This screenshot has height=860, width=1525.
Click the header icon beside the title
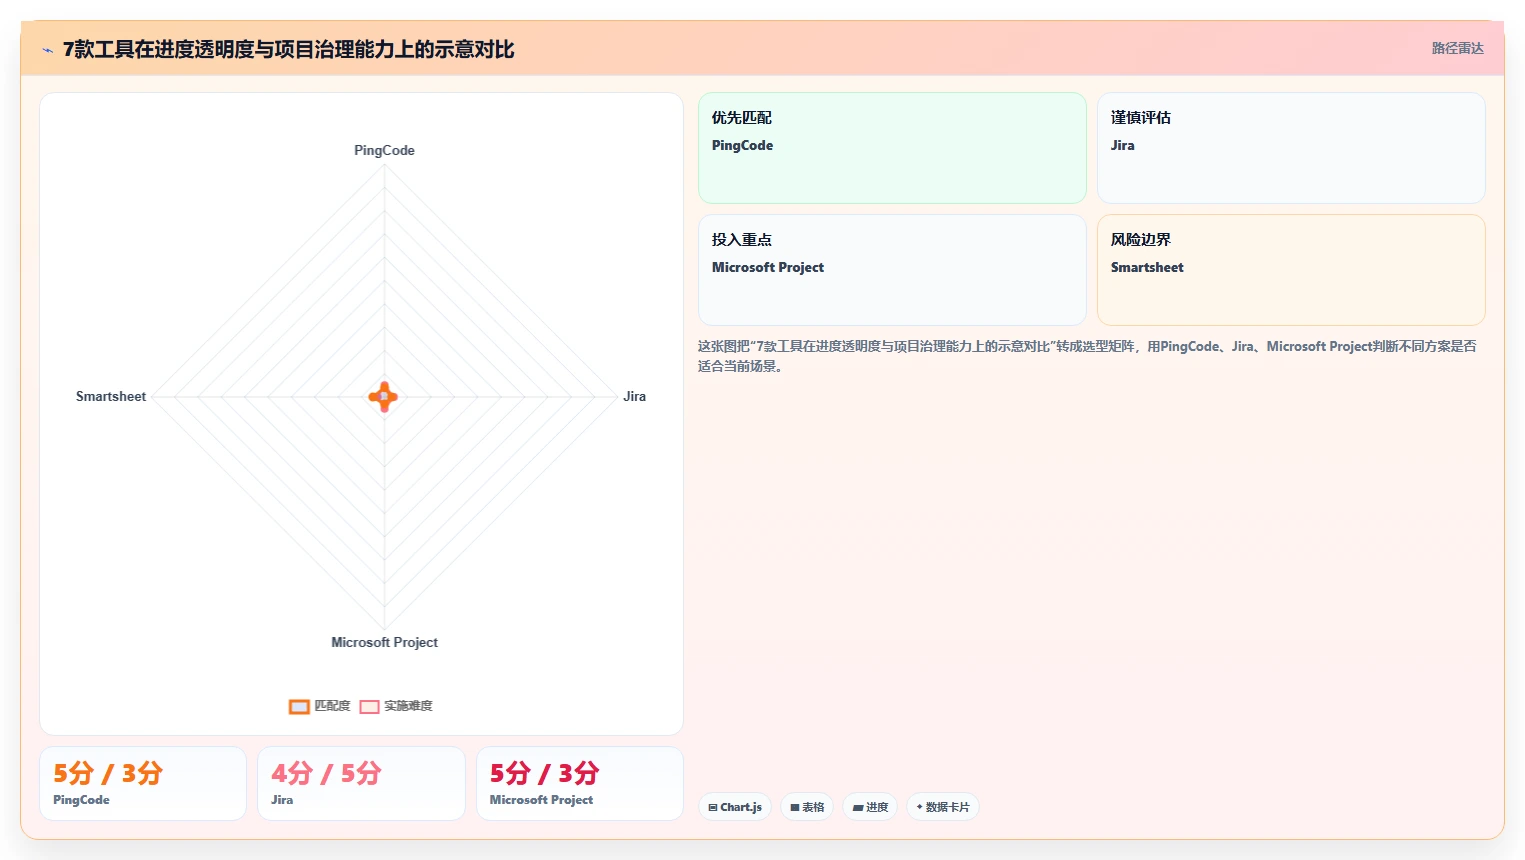pos(47,50)
